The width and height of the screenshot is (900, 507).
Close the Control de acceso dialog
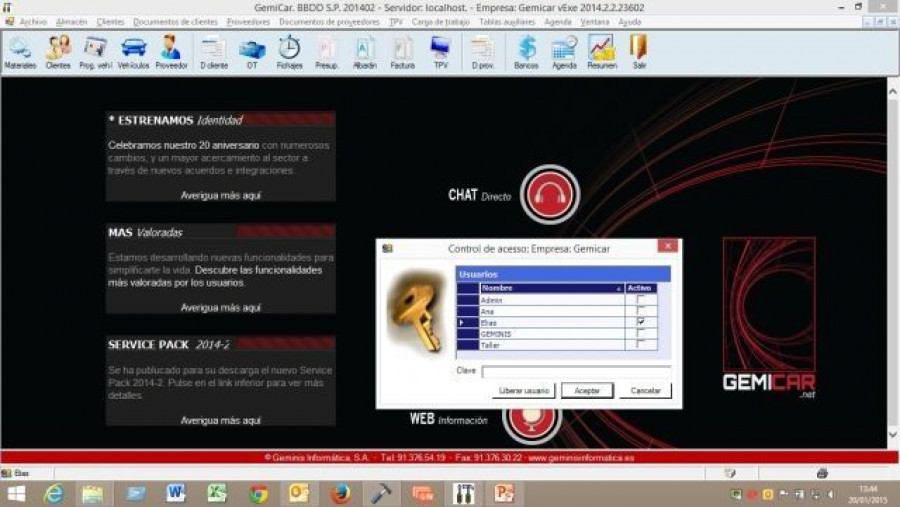click(668, 246)
